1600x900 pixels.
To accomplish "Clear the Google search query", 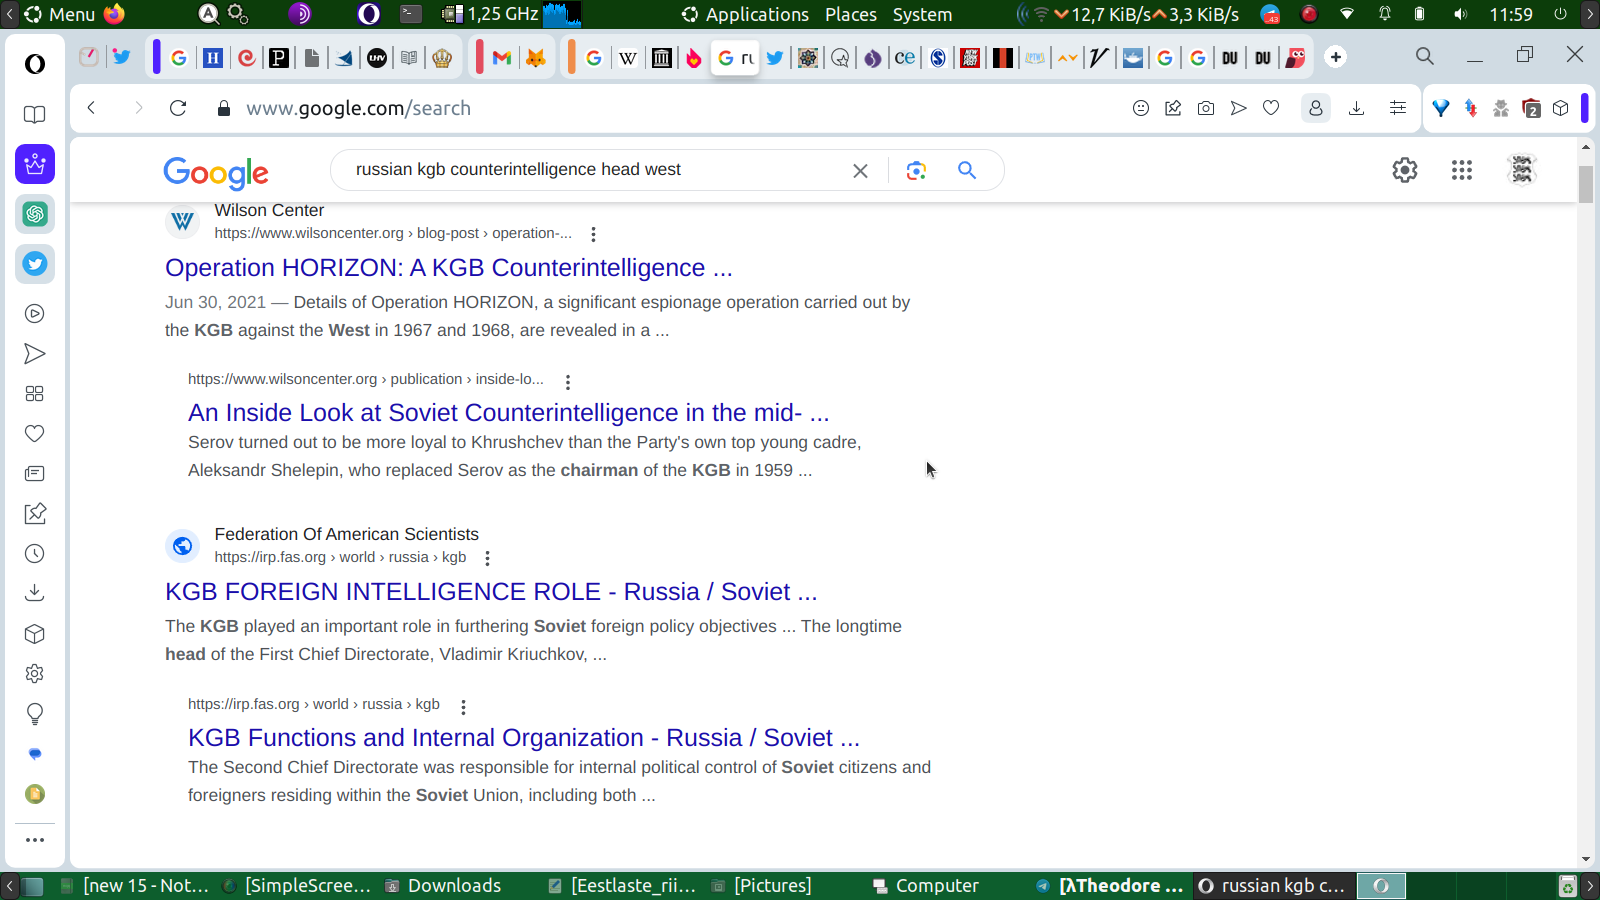I will click(x=860, y=171).
